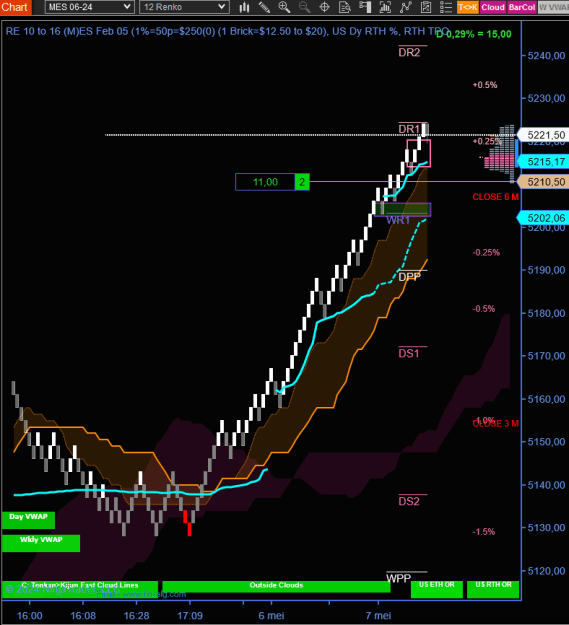The height and width of the screenshot is (625, 569).
Task: Click the zoom out magnifier
Action: (x=304, y=7)
